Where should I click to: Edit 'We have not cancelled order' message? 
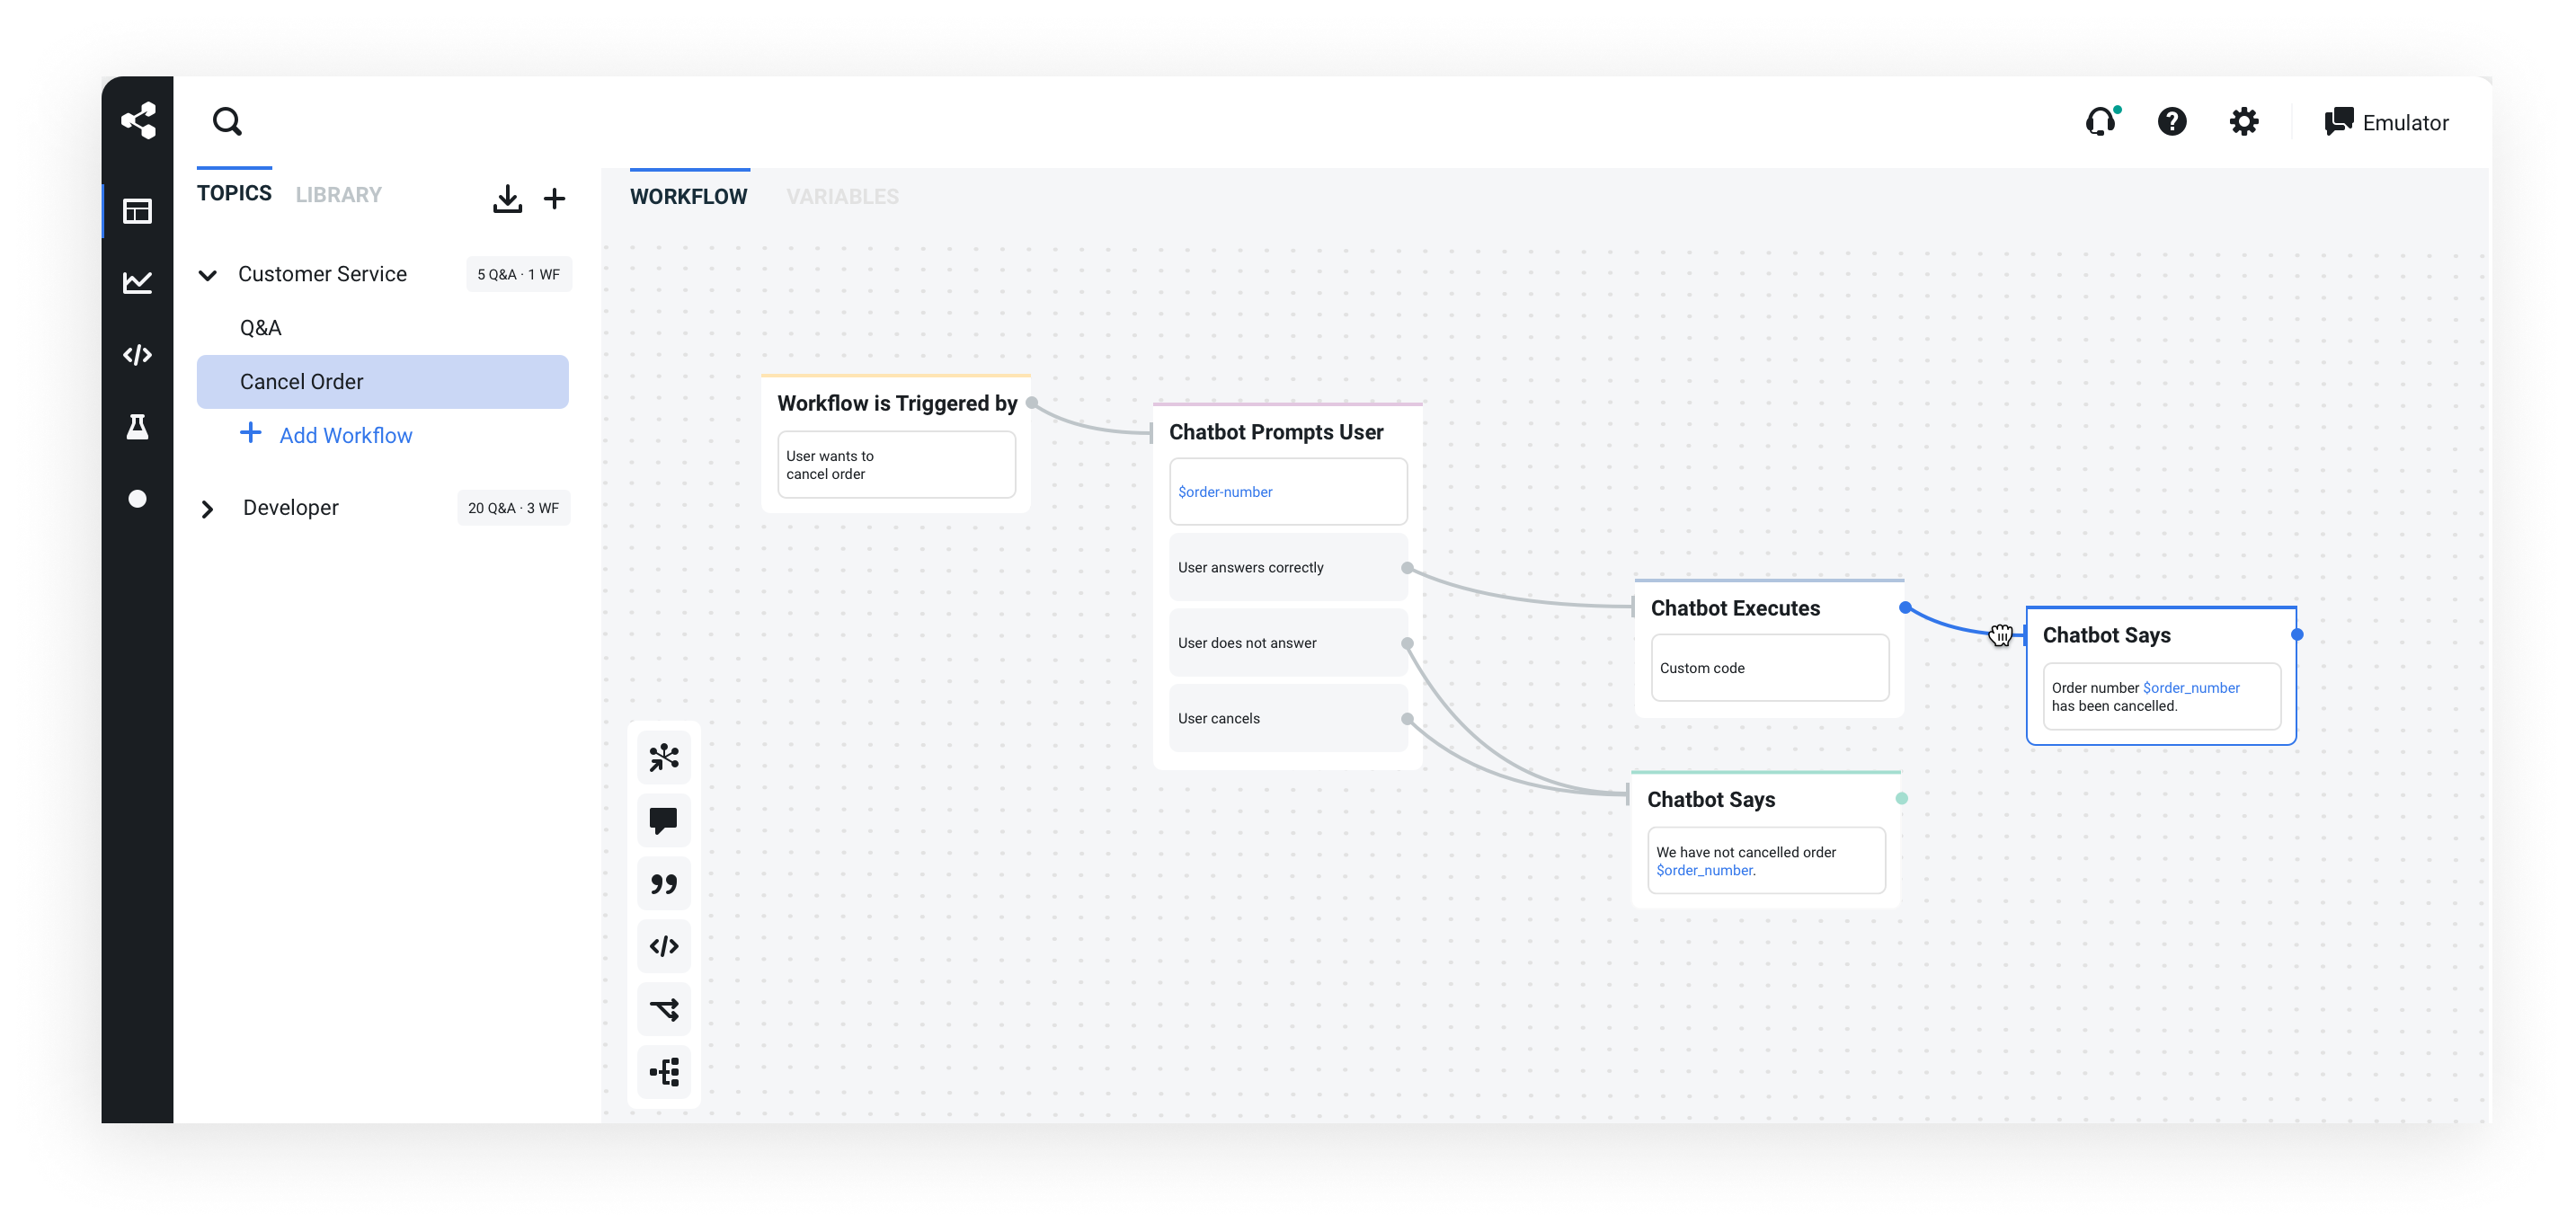point(1766,861)
